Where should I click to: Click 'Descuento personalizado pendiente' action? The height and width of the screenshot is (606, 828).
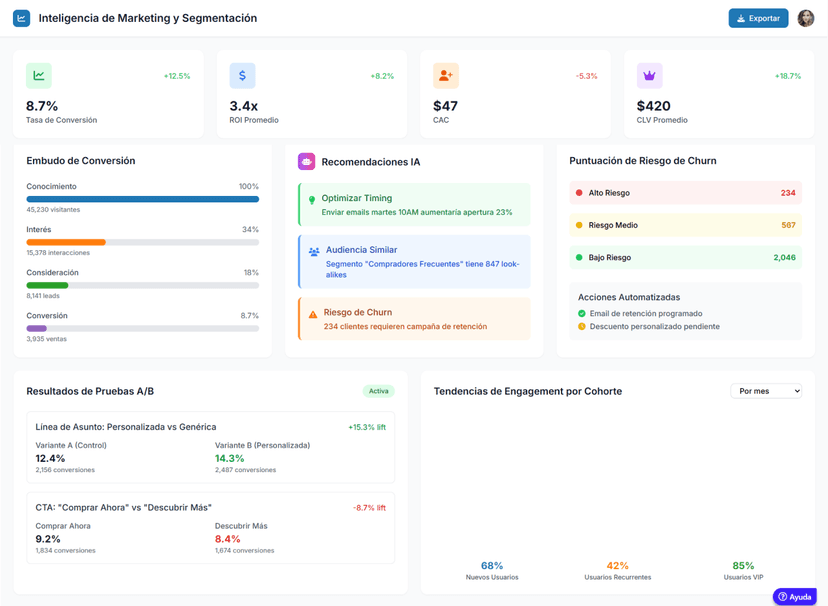coord(655,326)
